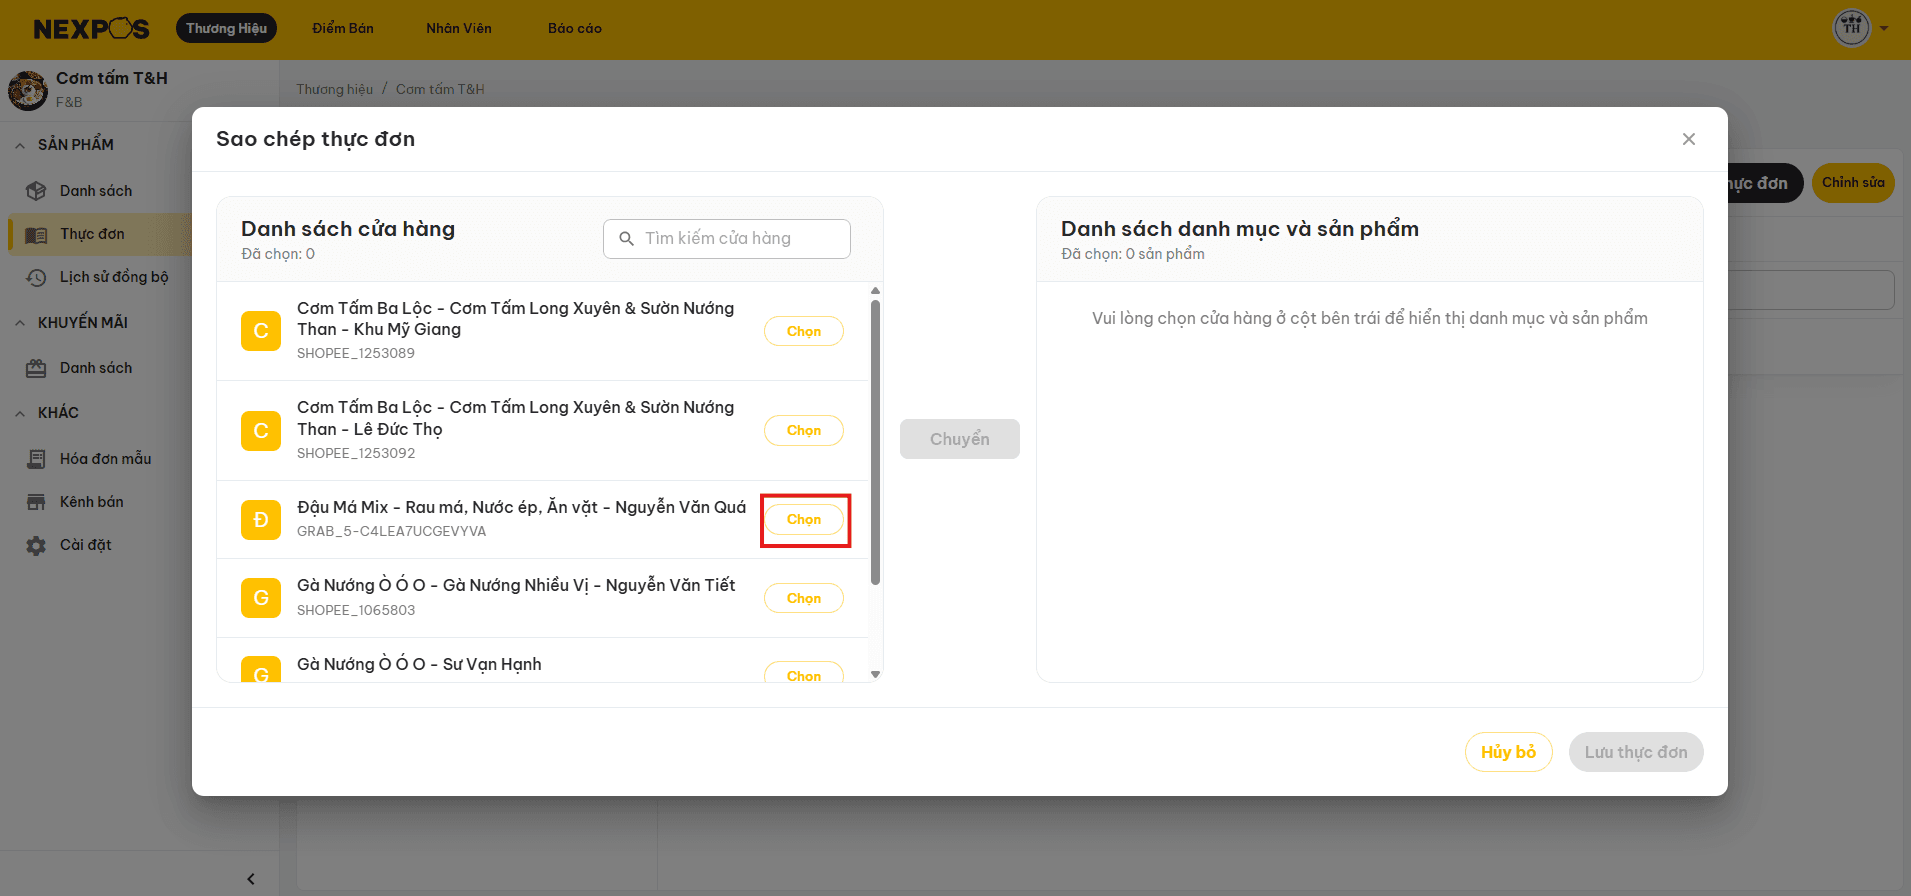Click the store list scroll-up arrow
Screen dimensions: 1911x896
point(876,291)
